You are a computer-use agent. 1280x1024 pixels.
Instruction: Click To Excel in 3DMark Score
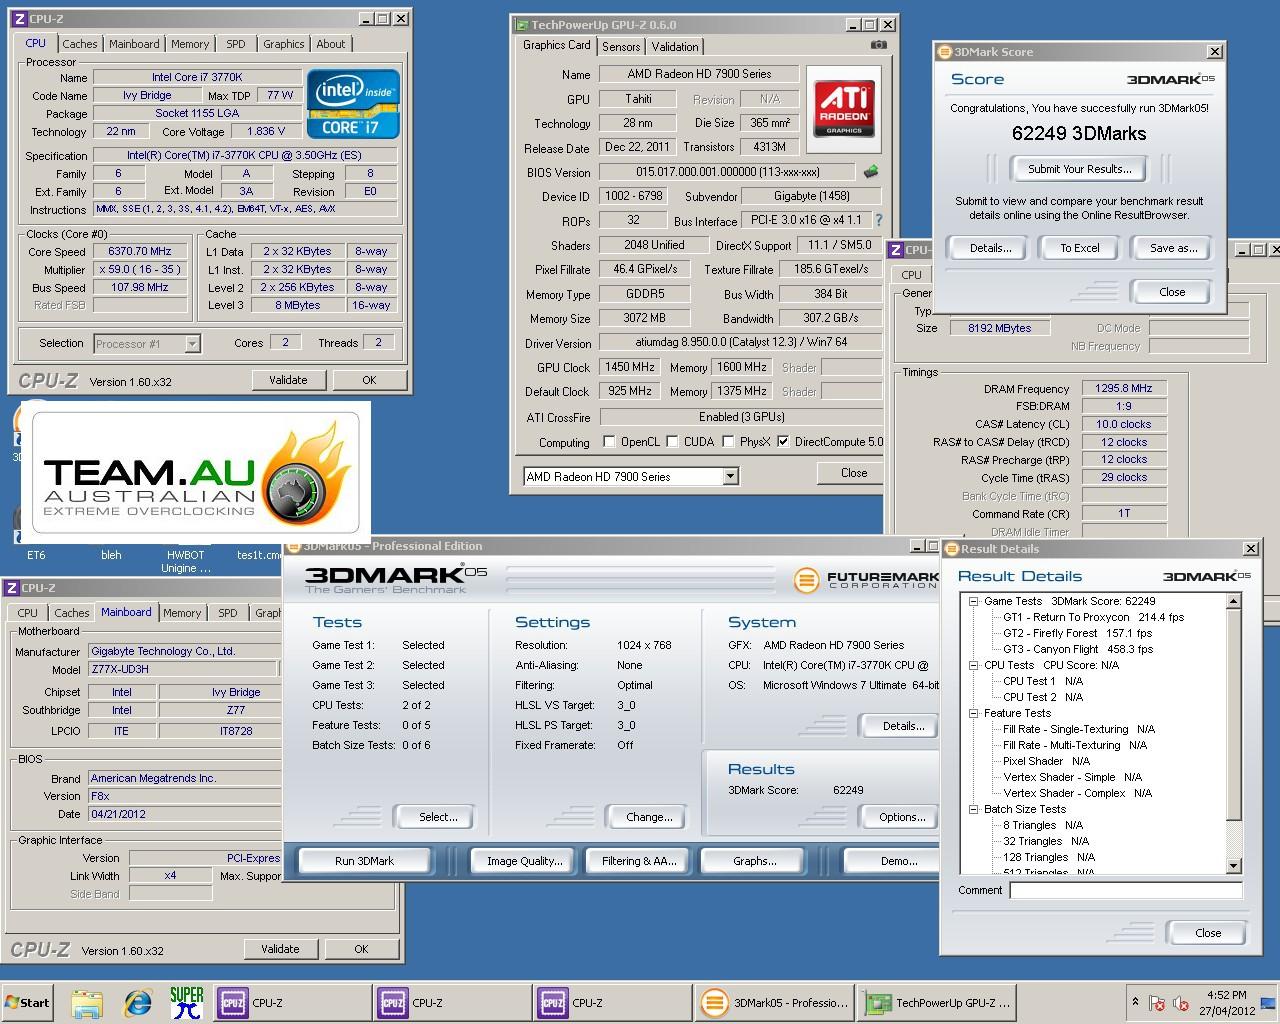1080,248
